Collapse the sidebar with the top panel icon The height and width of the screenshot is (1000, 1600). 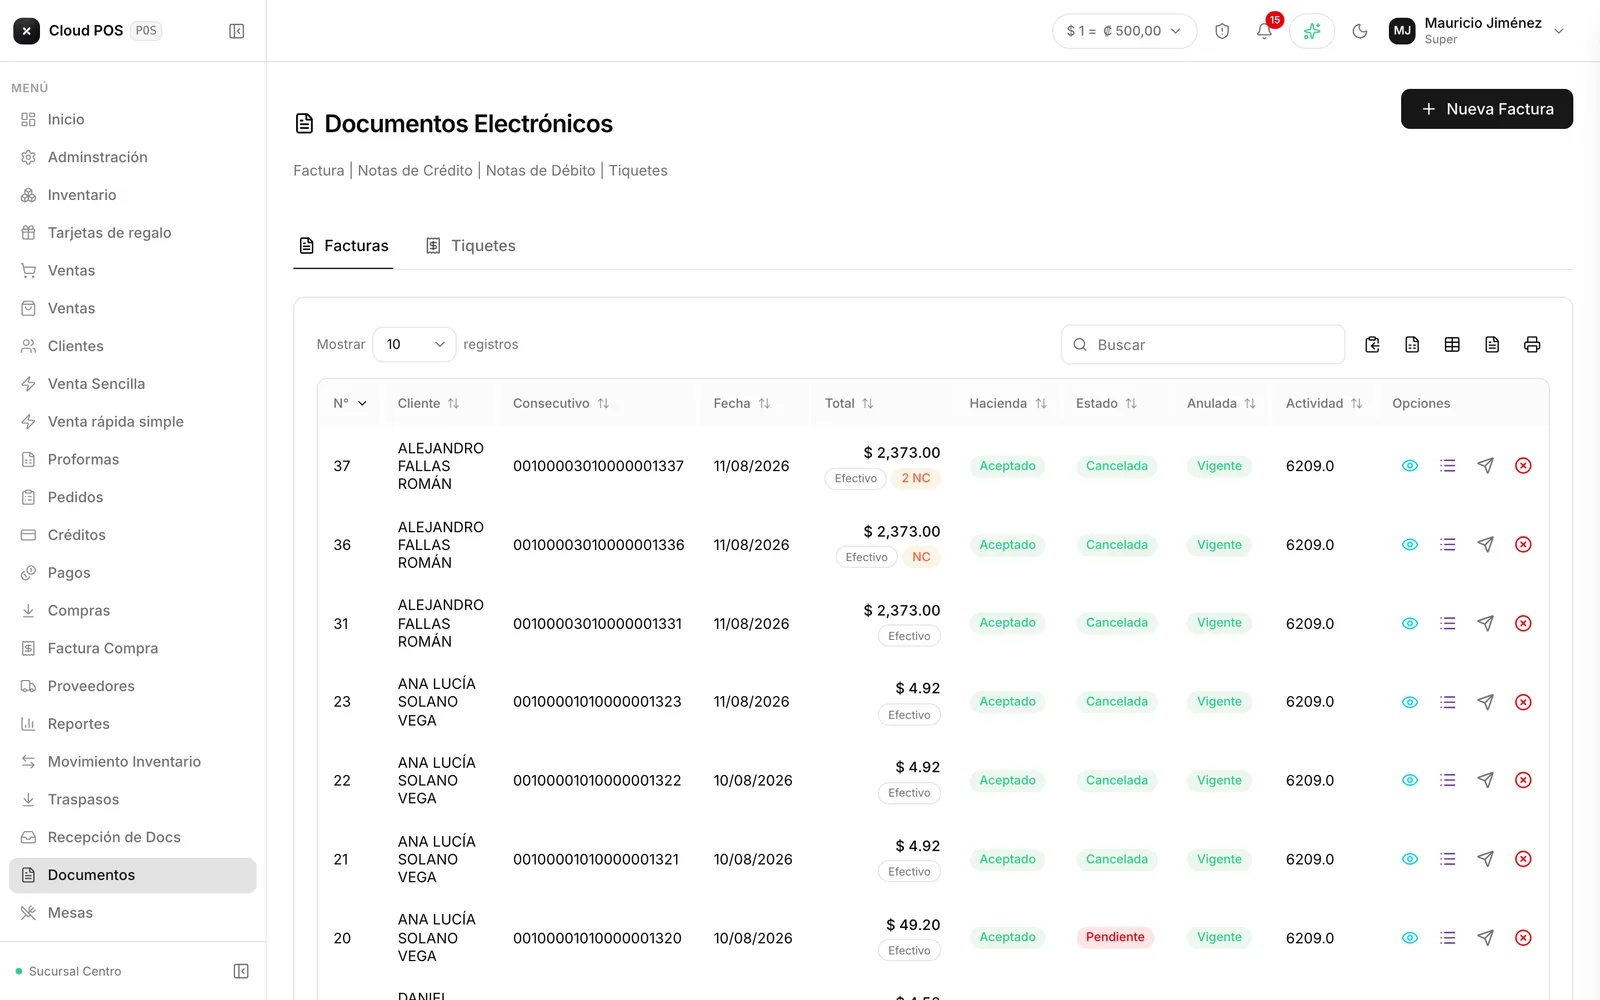(x=237, y=31)
